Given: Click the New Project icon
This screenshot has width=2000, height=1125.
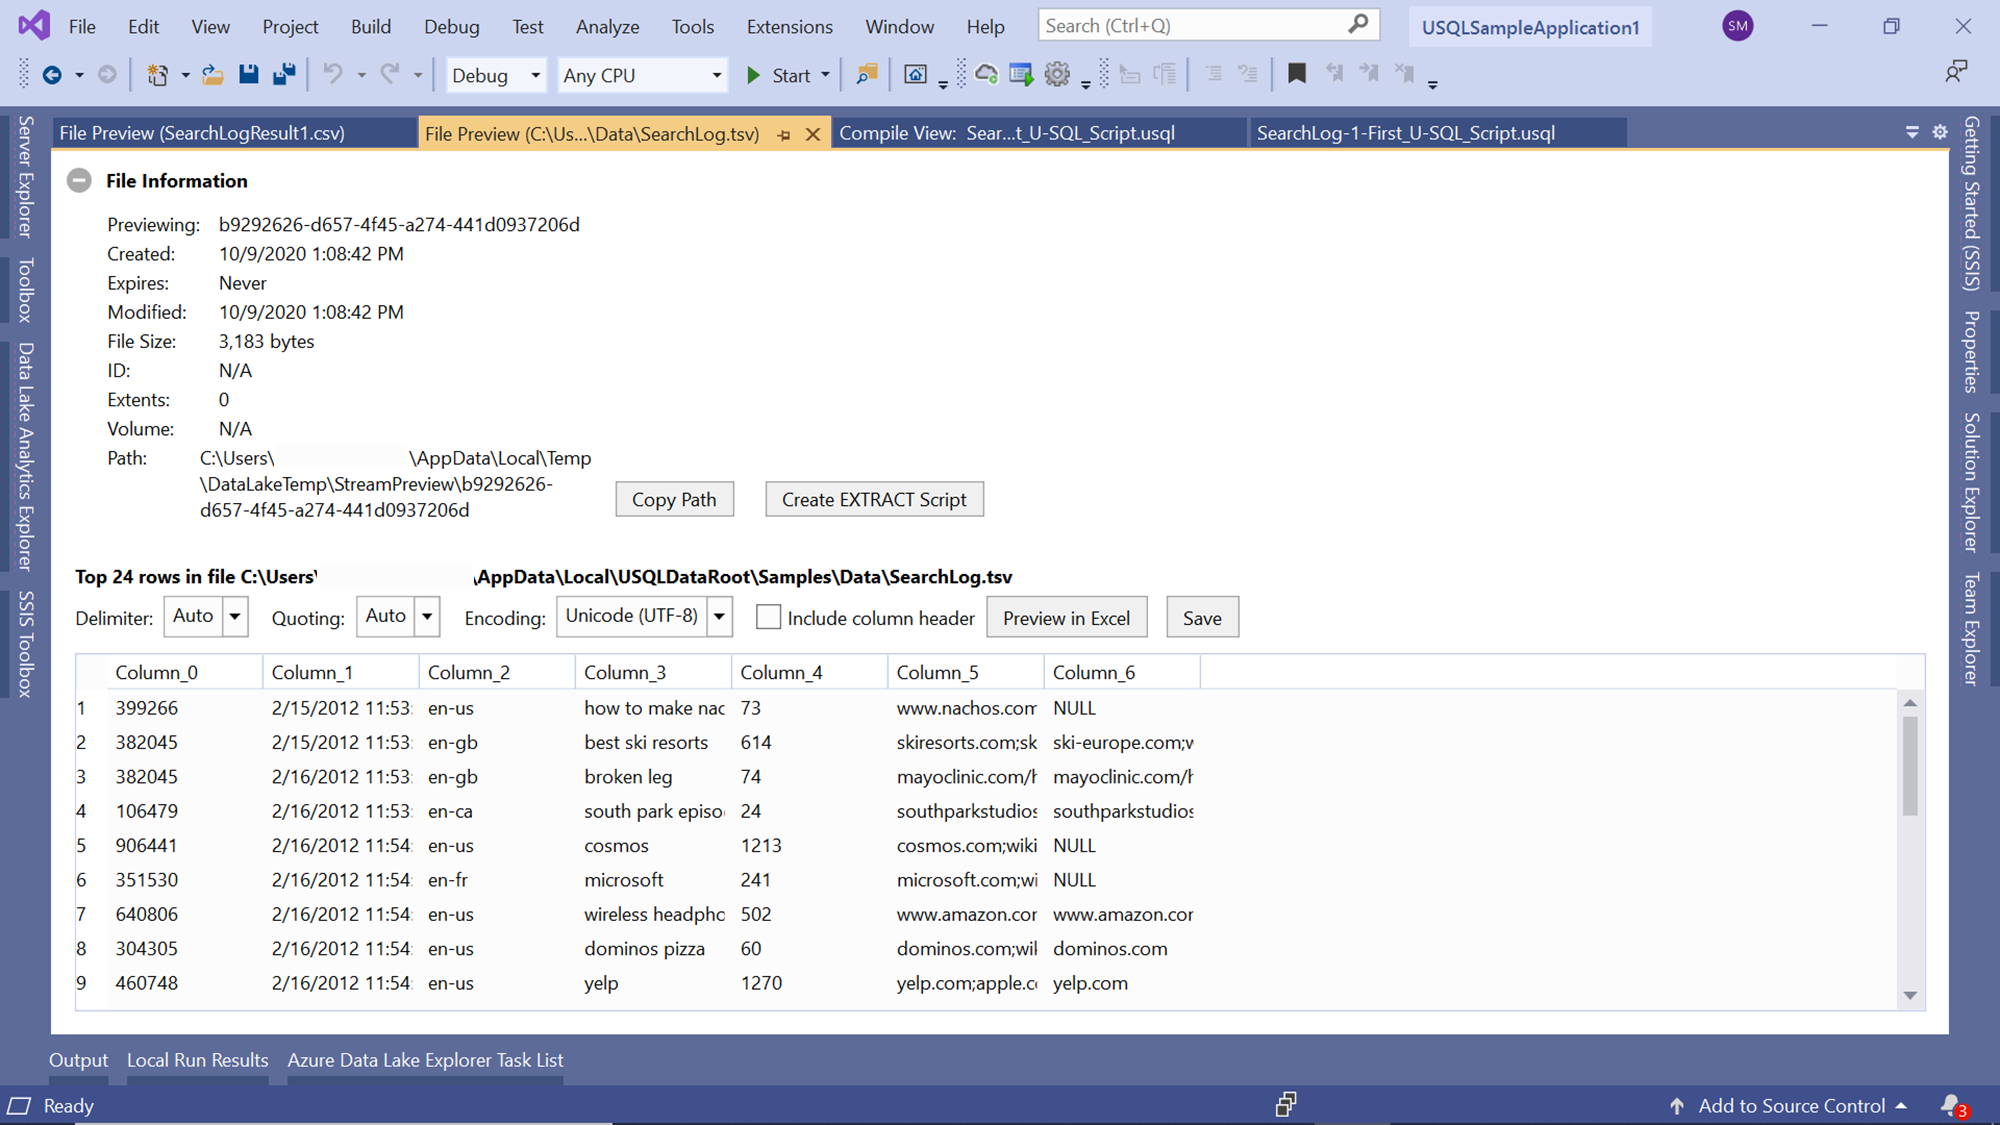Looking at the screenshot, I should pos(157,74).
